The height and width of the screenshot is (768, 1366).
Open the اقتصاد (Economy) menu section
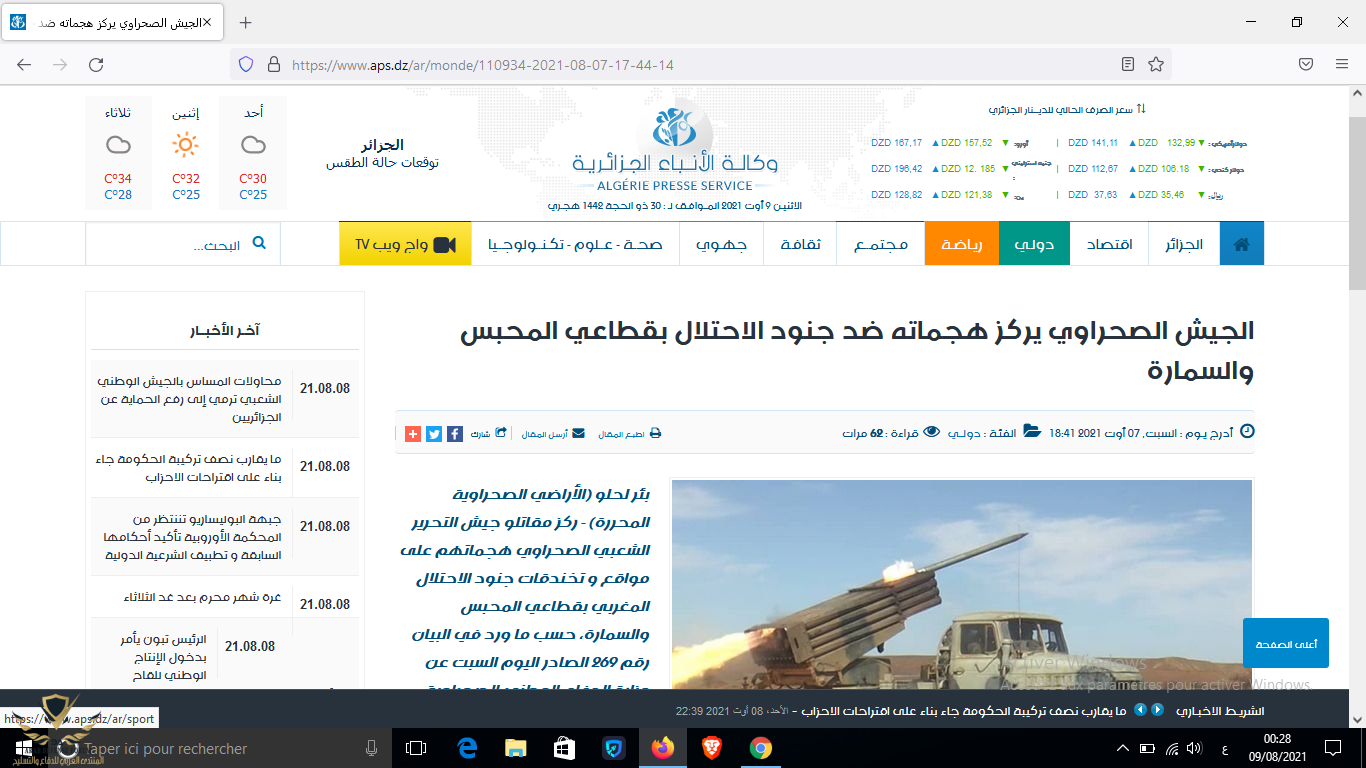1110,244
